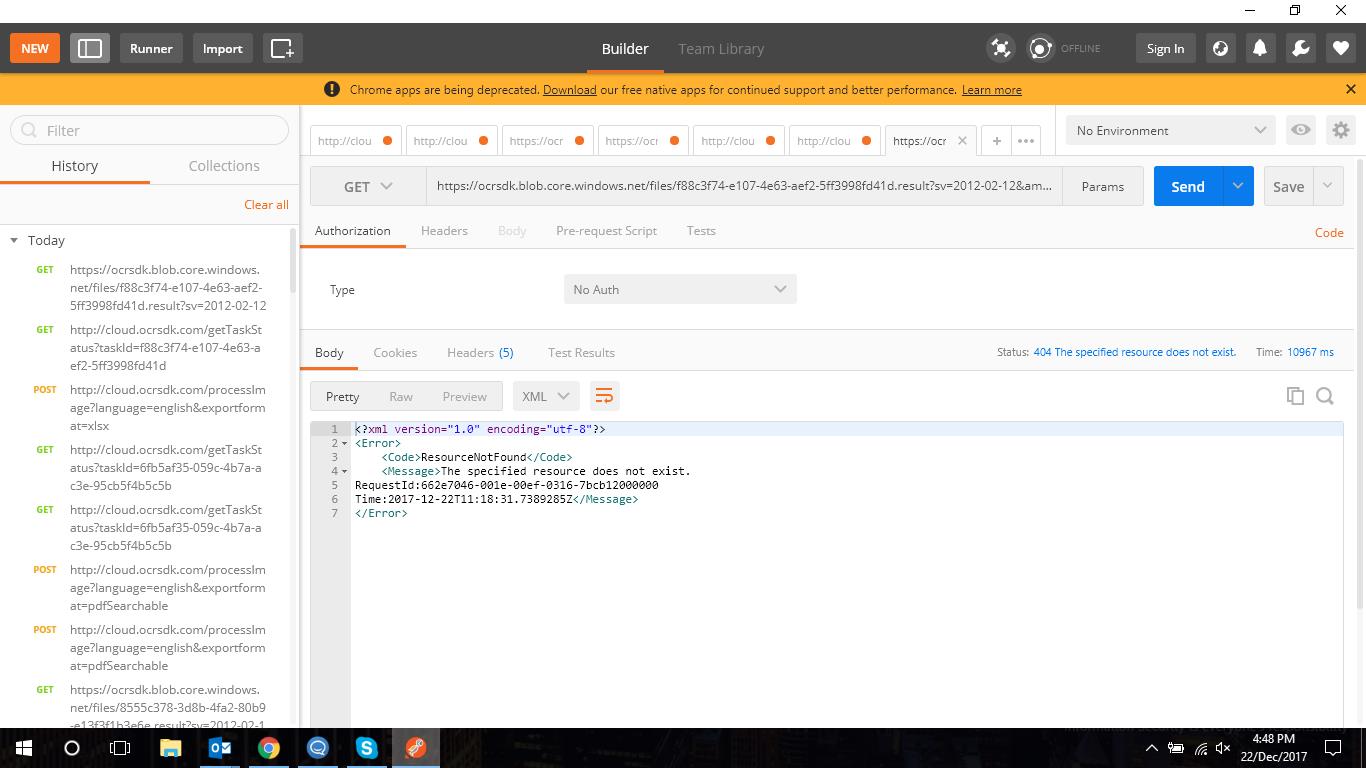The width and height of the screenshot is (1366, 768).
Task: Copy the response body to clipboard
Action: (1295, 395)
